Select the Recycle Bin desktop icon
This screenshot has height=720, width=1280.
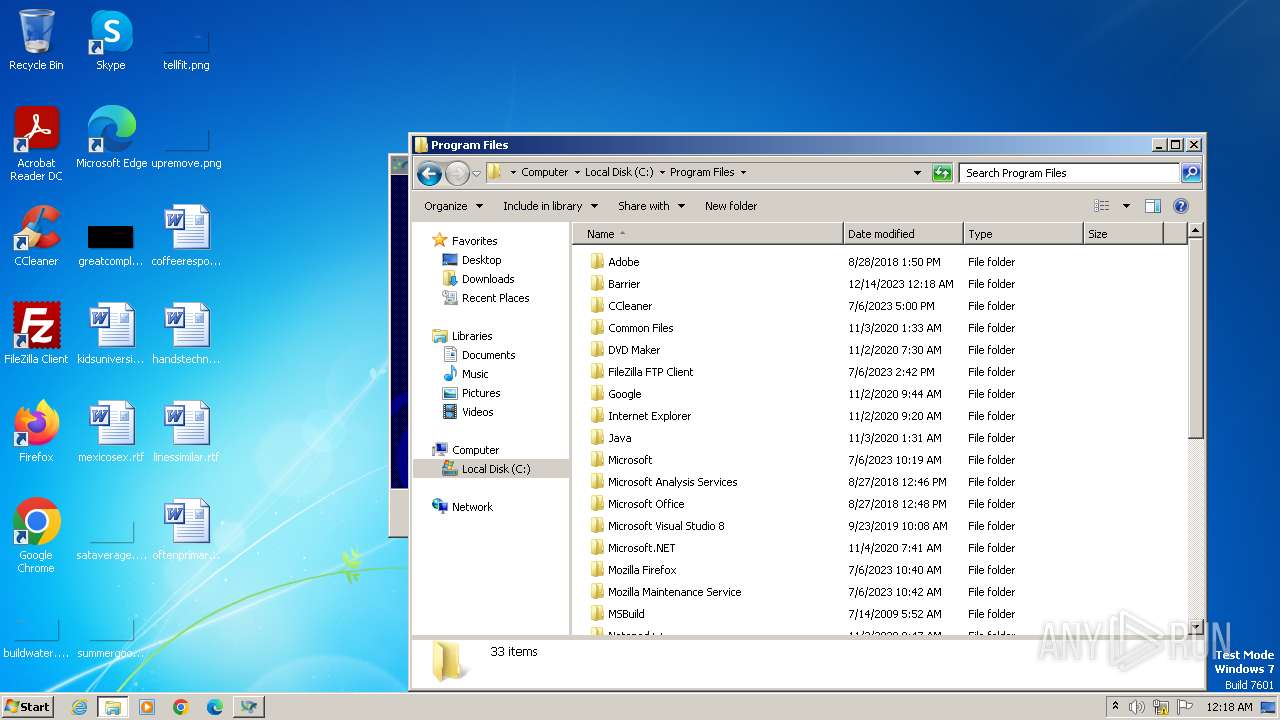36,41
